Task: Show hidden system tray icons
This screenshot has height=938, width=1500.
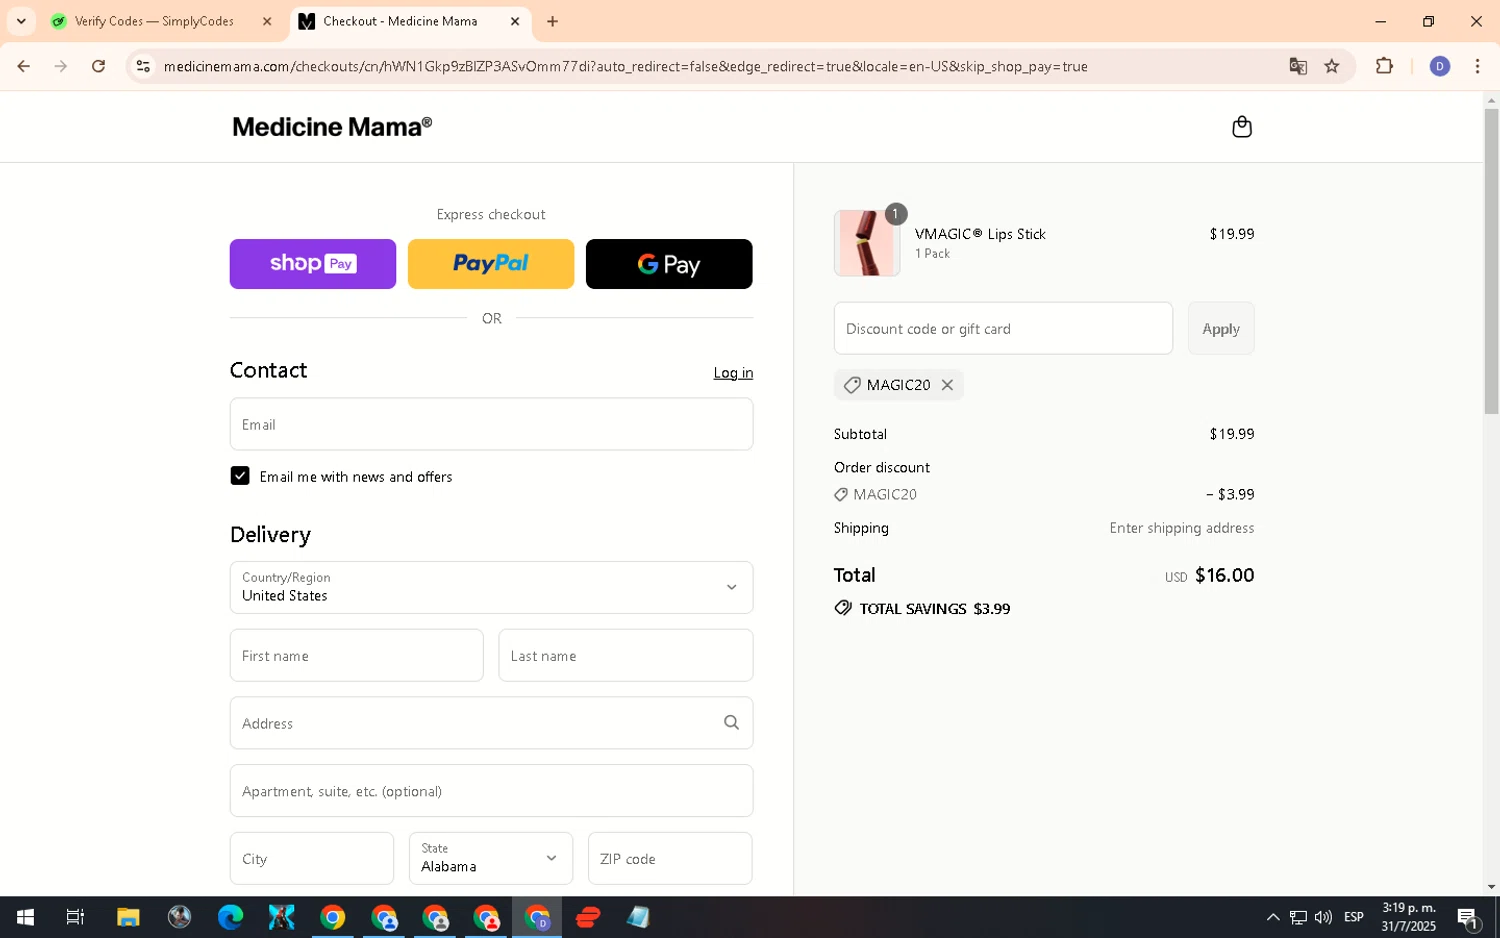Action: coord(1273,917)
